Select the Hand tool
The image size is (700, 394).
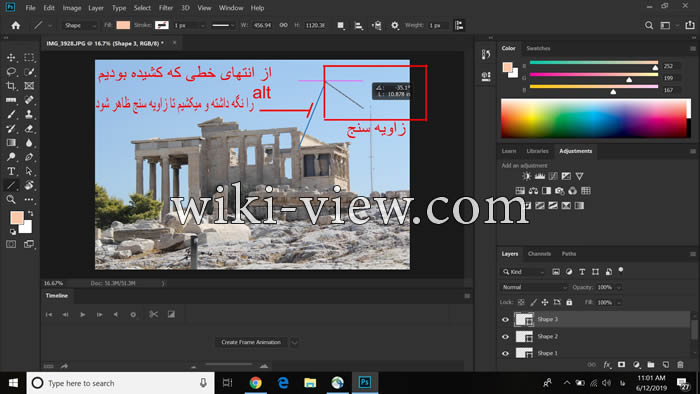pos(29,185)
